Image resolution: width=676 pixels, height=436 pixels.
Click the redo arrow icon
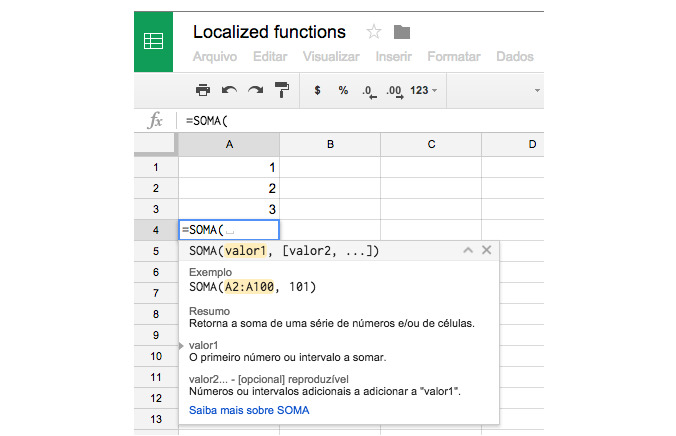(x=255, y=90)
